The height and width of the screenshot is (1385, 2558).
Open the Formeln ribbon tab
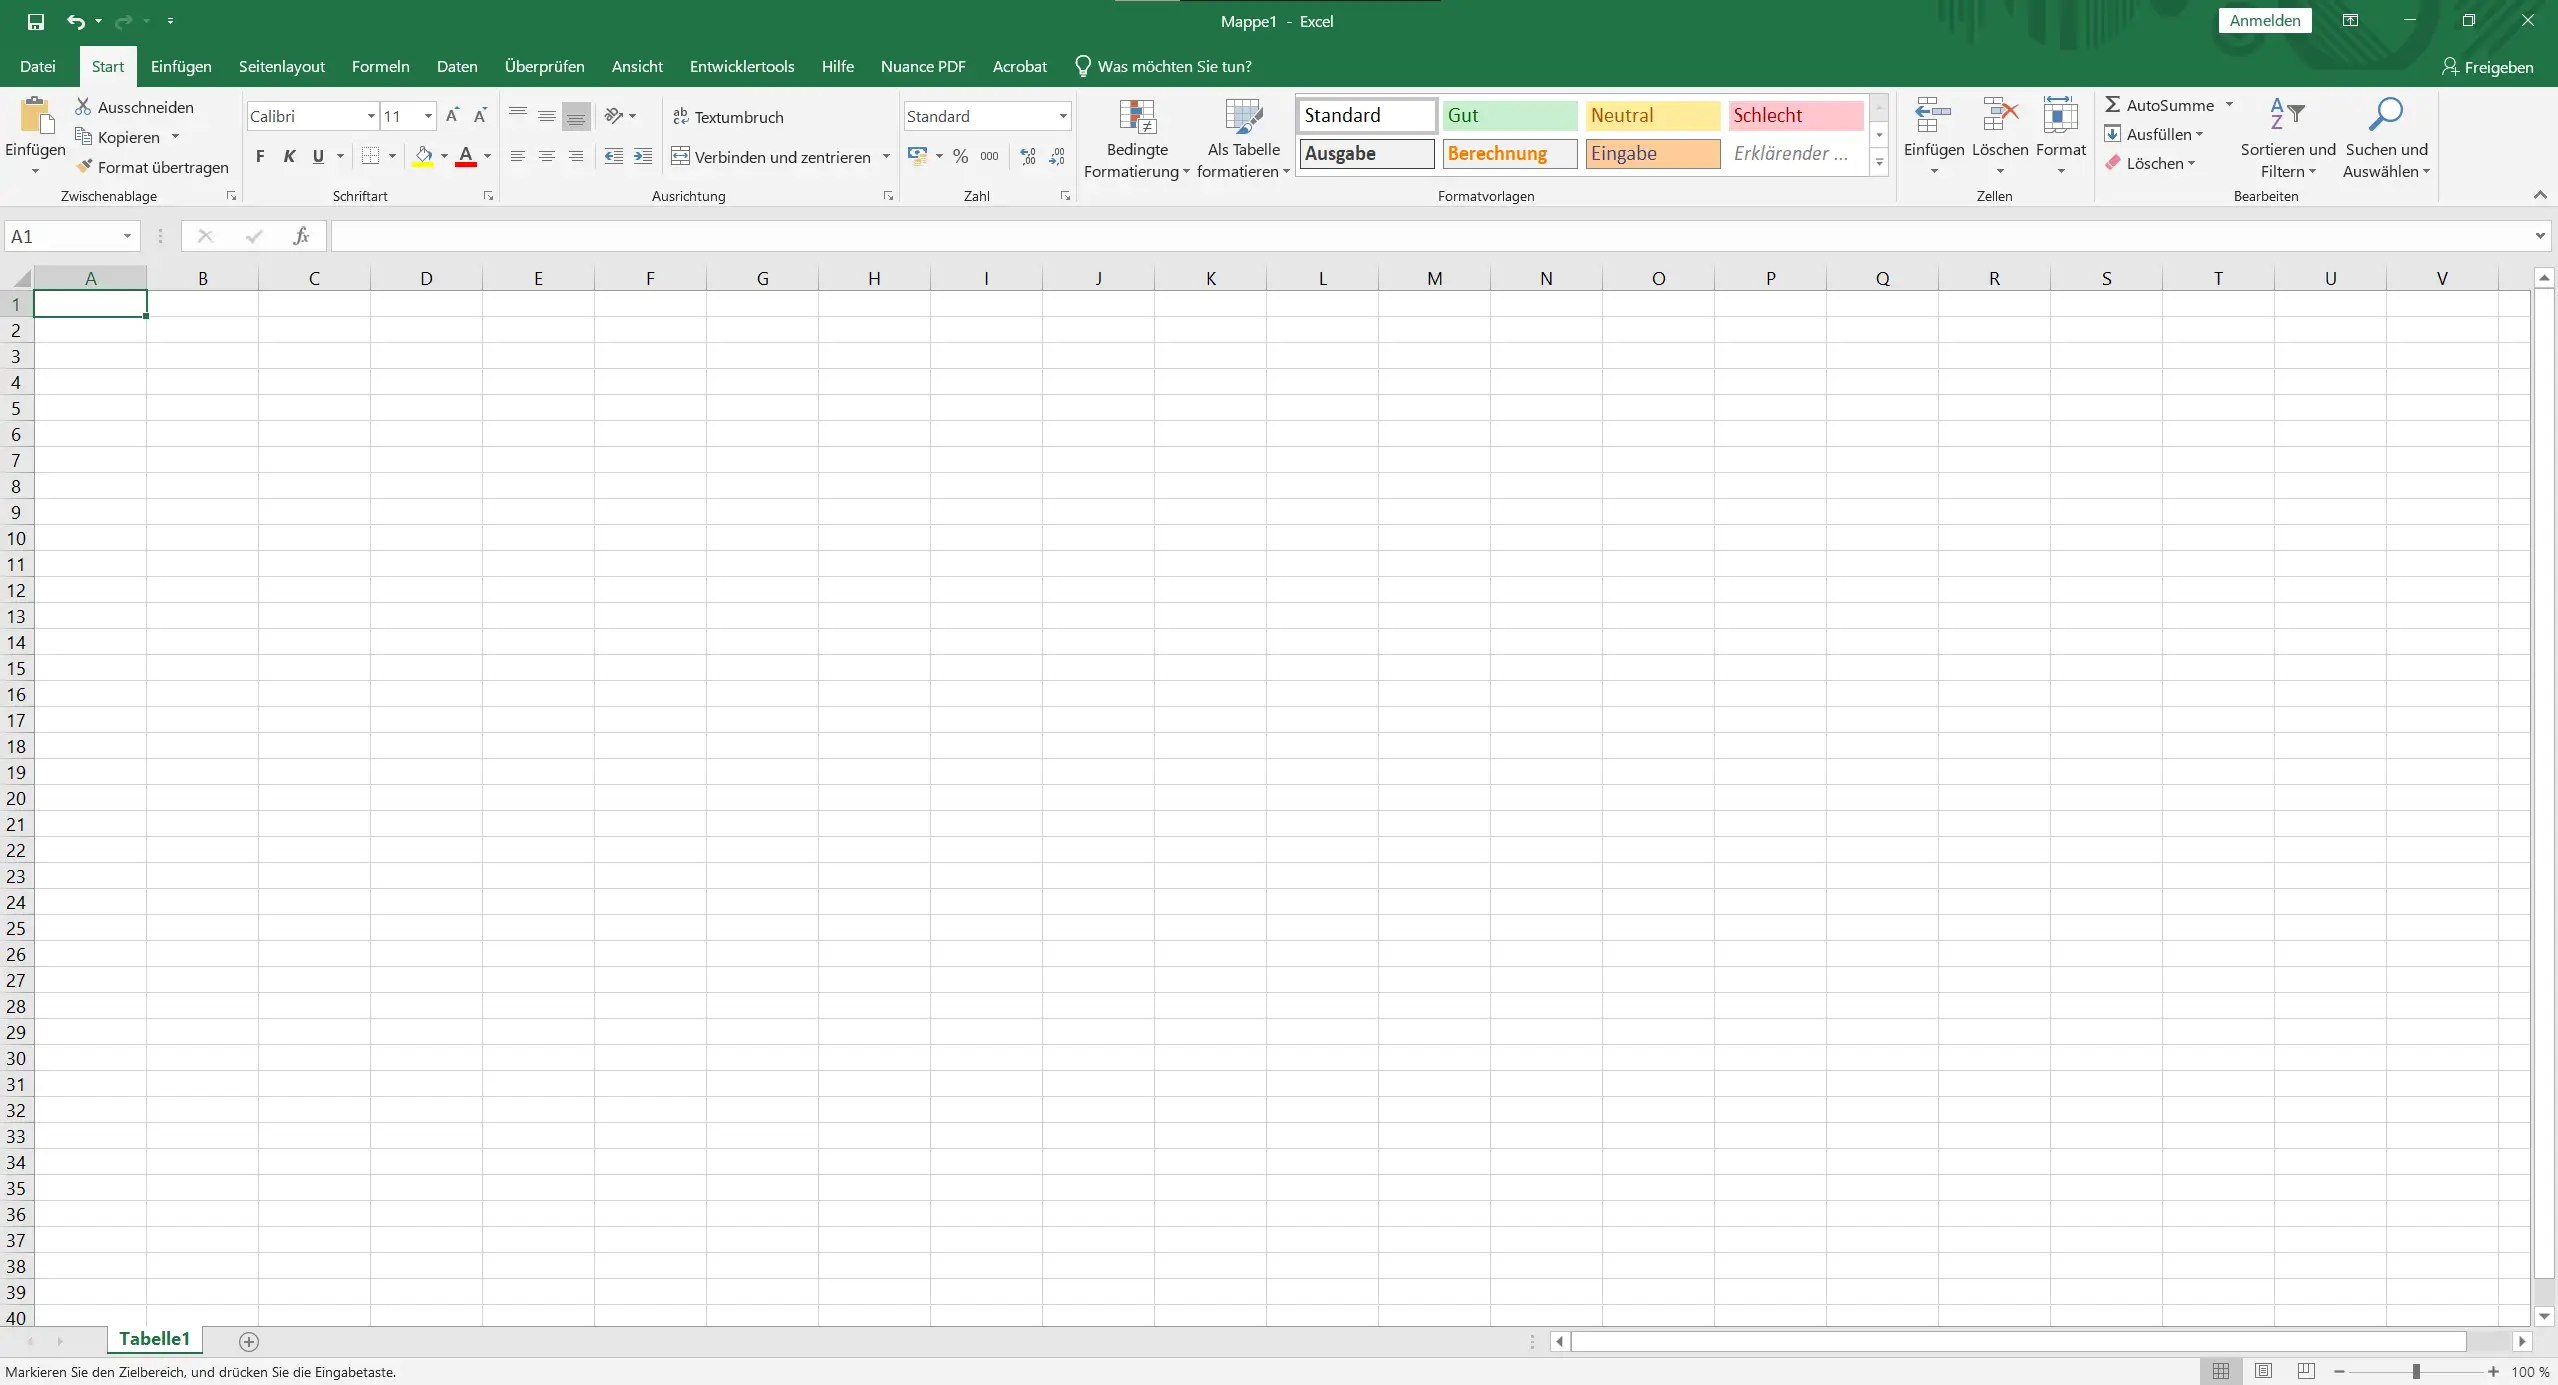[x=380, y=67]
